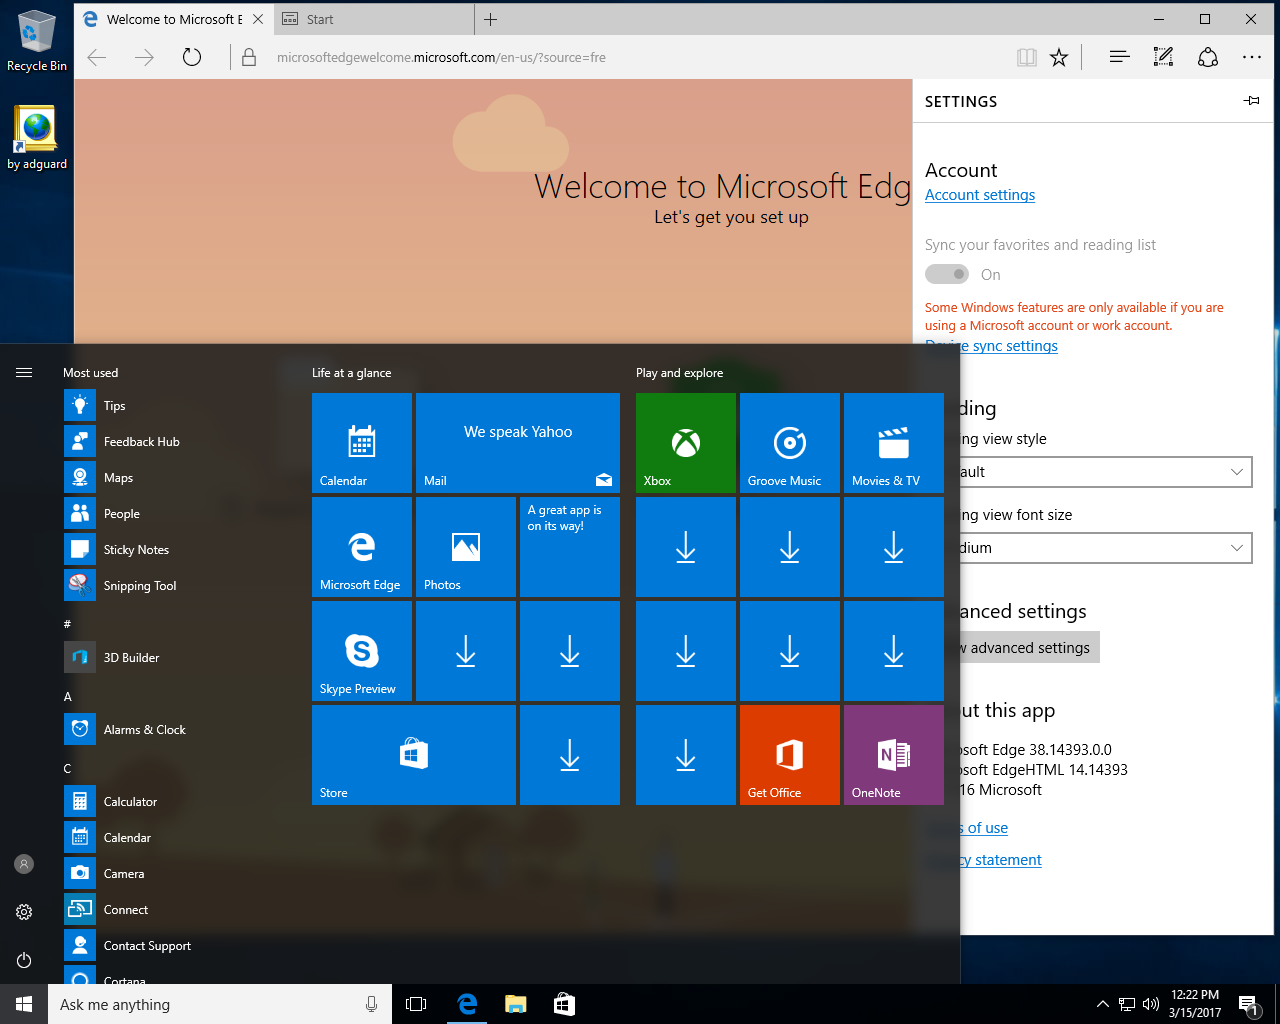
Task: Open the Action Center notification icon
Action: tap(1248, 1005)
